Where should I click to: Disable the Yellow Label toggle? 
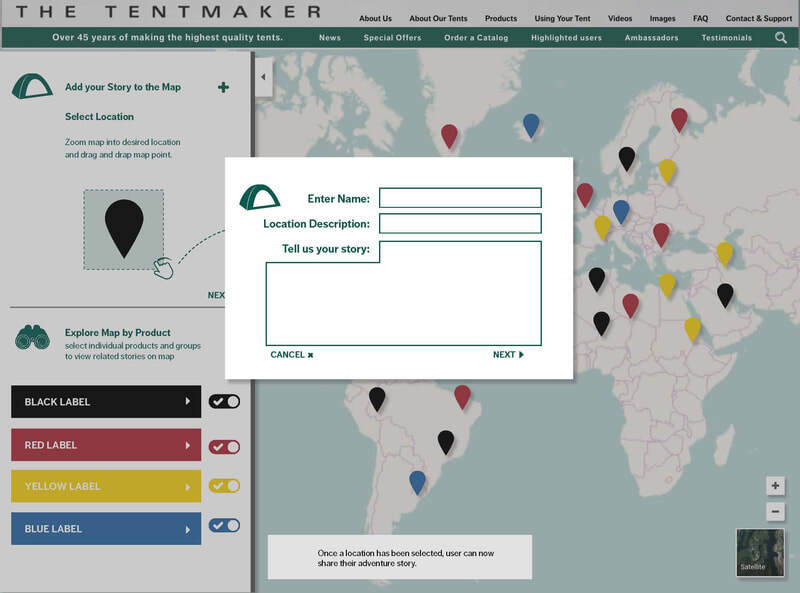[x=224, y=486]
